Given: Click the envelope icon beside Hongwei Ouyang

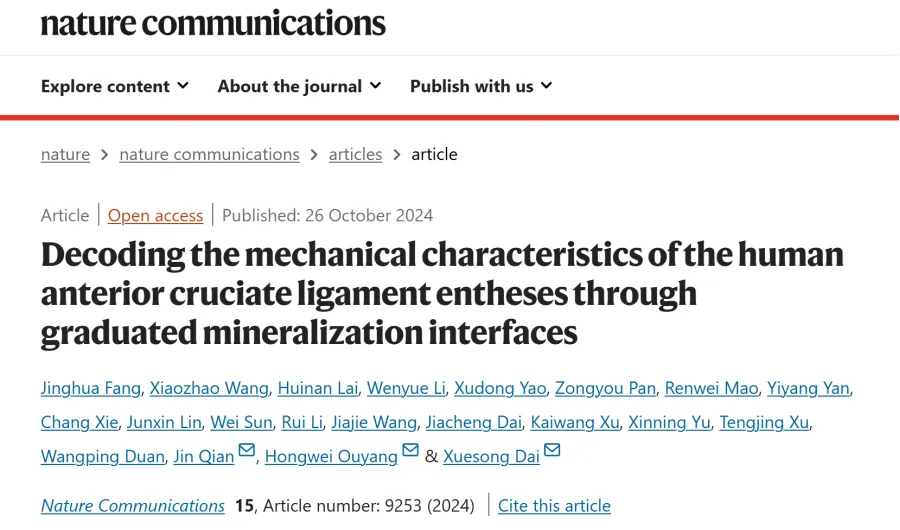Looking at the screenshot, I should point(410,452).
